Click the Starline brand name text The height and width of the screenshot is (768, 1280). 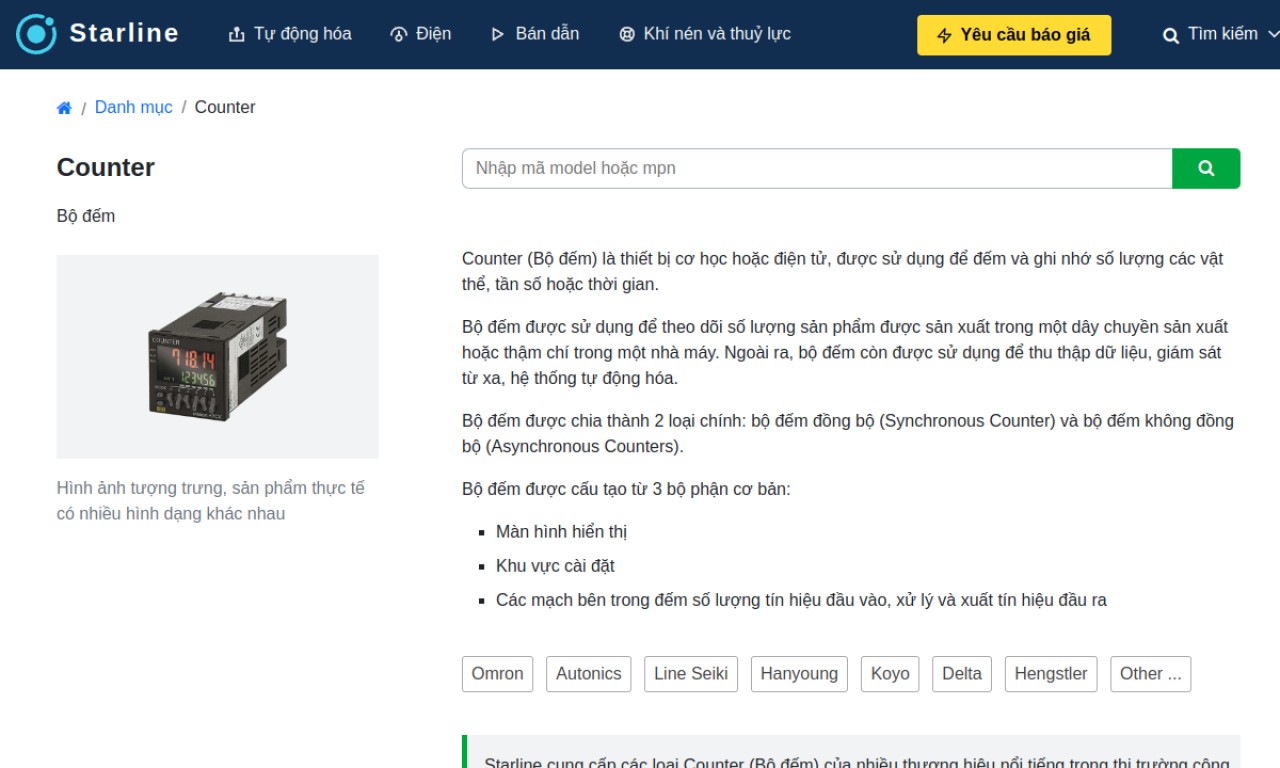(124, 34)
